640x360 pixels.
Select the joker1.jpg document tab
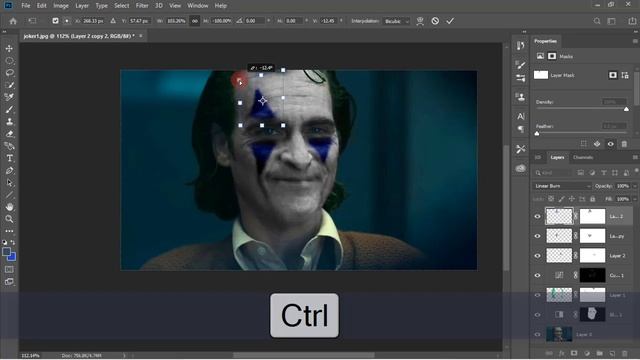tap(78, 36)
